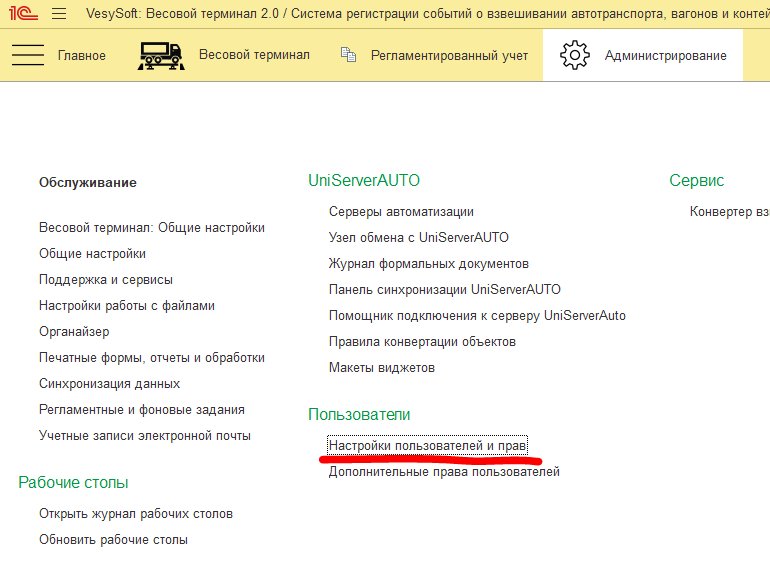
Task: Click the truck scale icon
Action: click(x=160, y=56)
